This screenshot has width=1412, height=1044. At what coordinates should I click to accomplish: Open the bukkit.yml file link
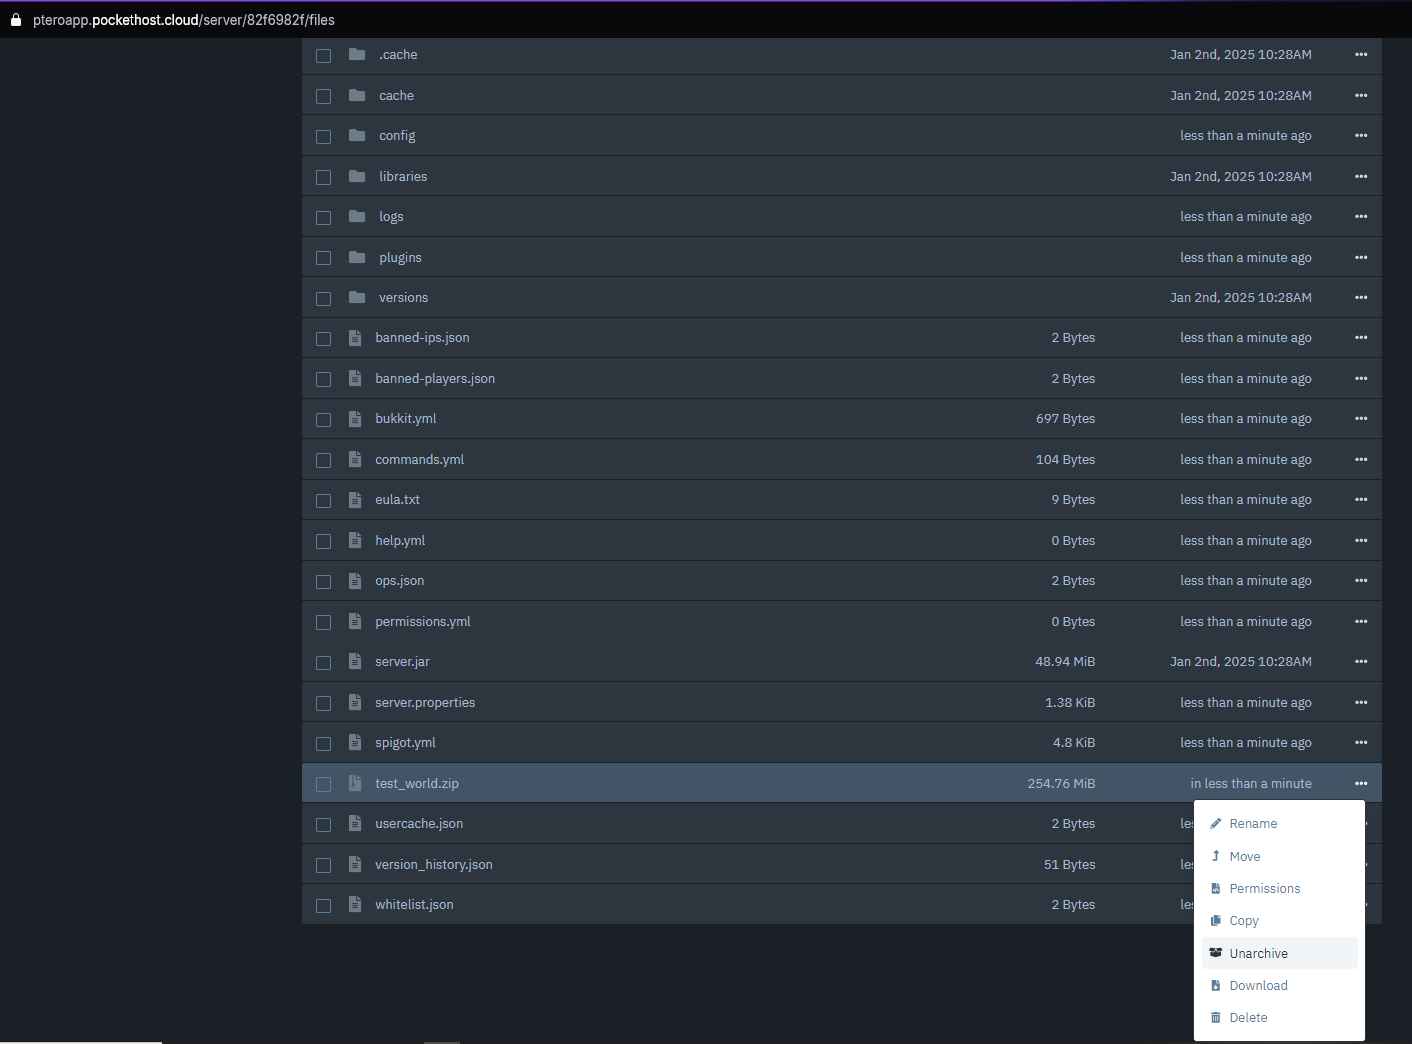pyautogui.click(x=406, y=418)
